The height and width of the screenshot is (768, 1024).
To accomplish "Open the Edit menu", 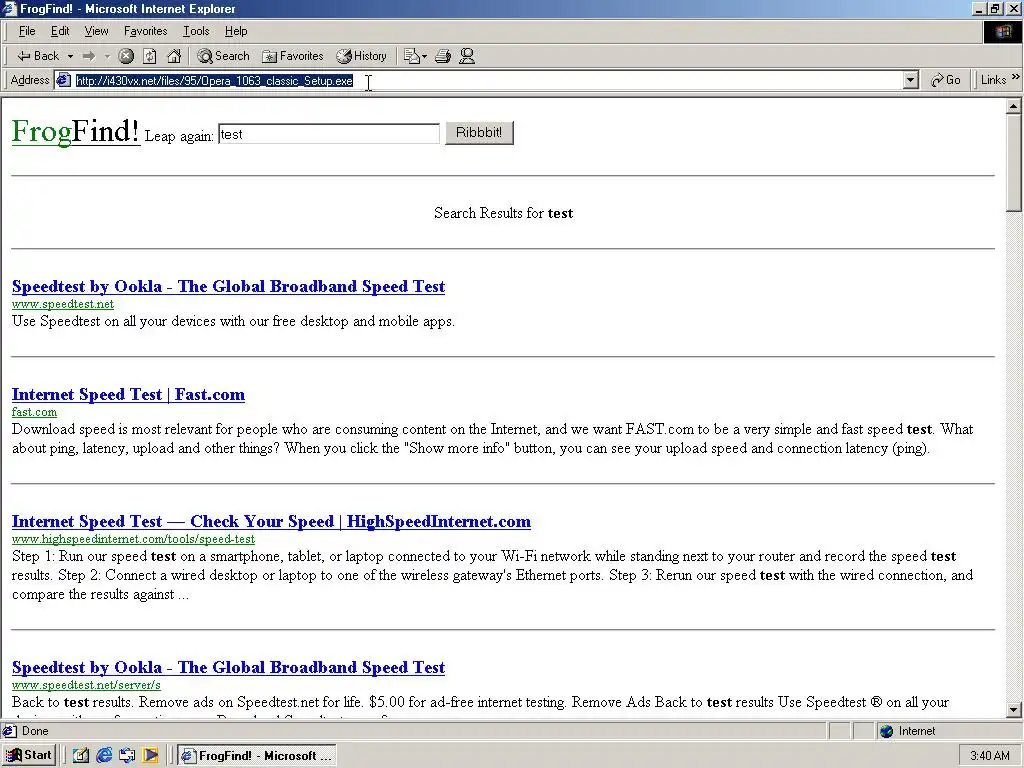I will coord(60,31).
